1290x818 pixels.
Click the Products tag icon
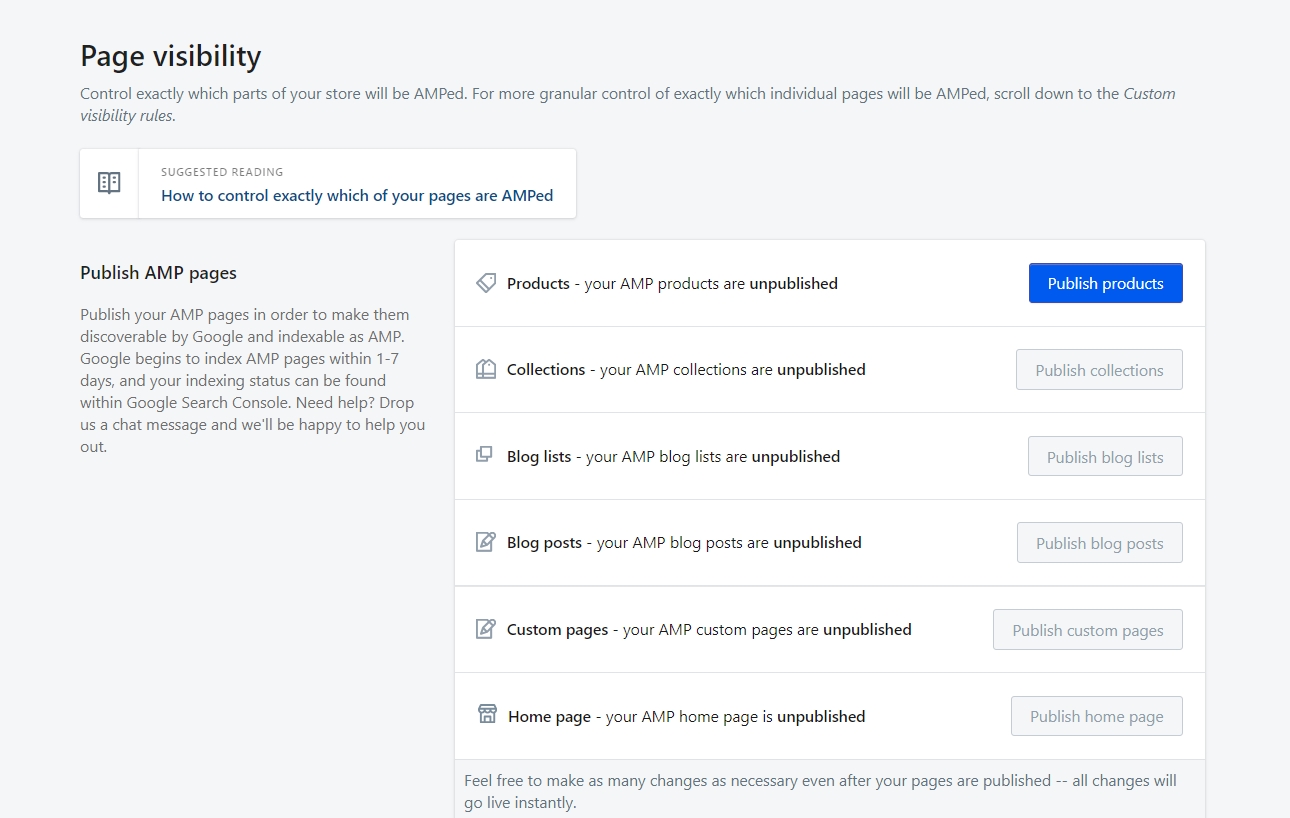point(486,283)
